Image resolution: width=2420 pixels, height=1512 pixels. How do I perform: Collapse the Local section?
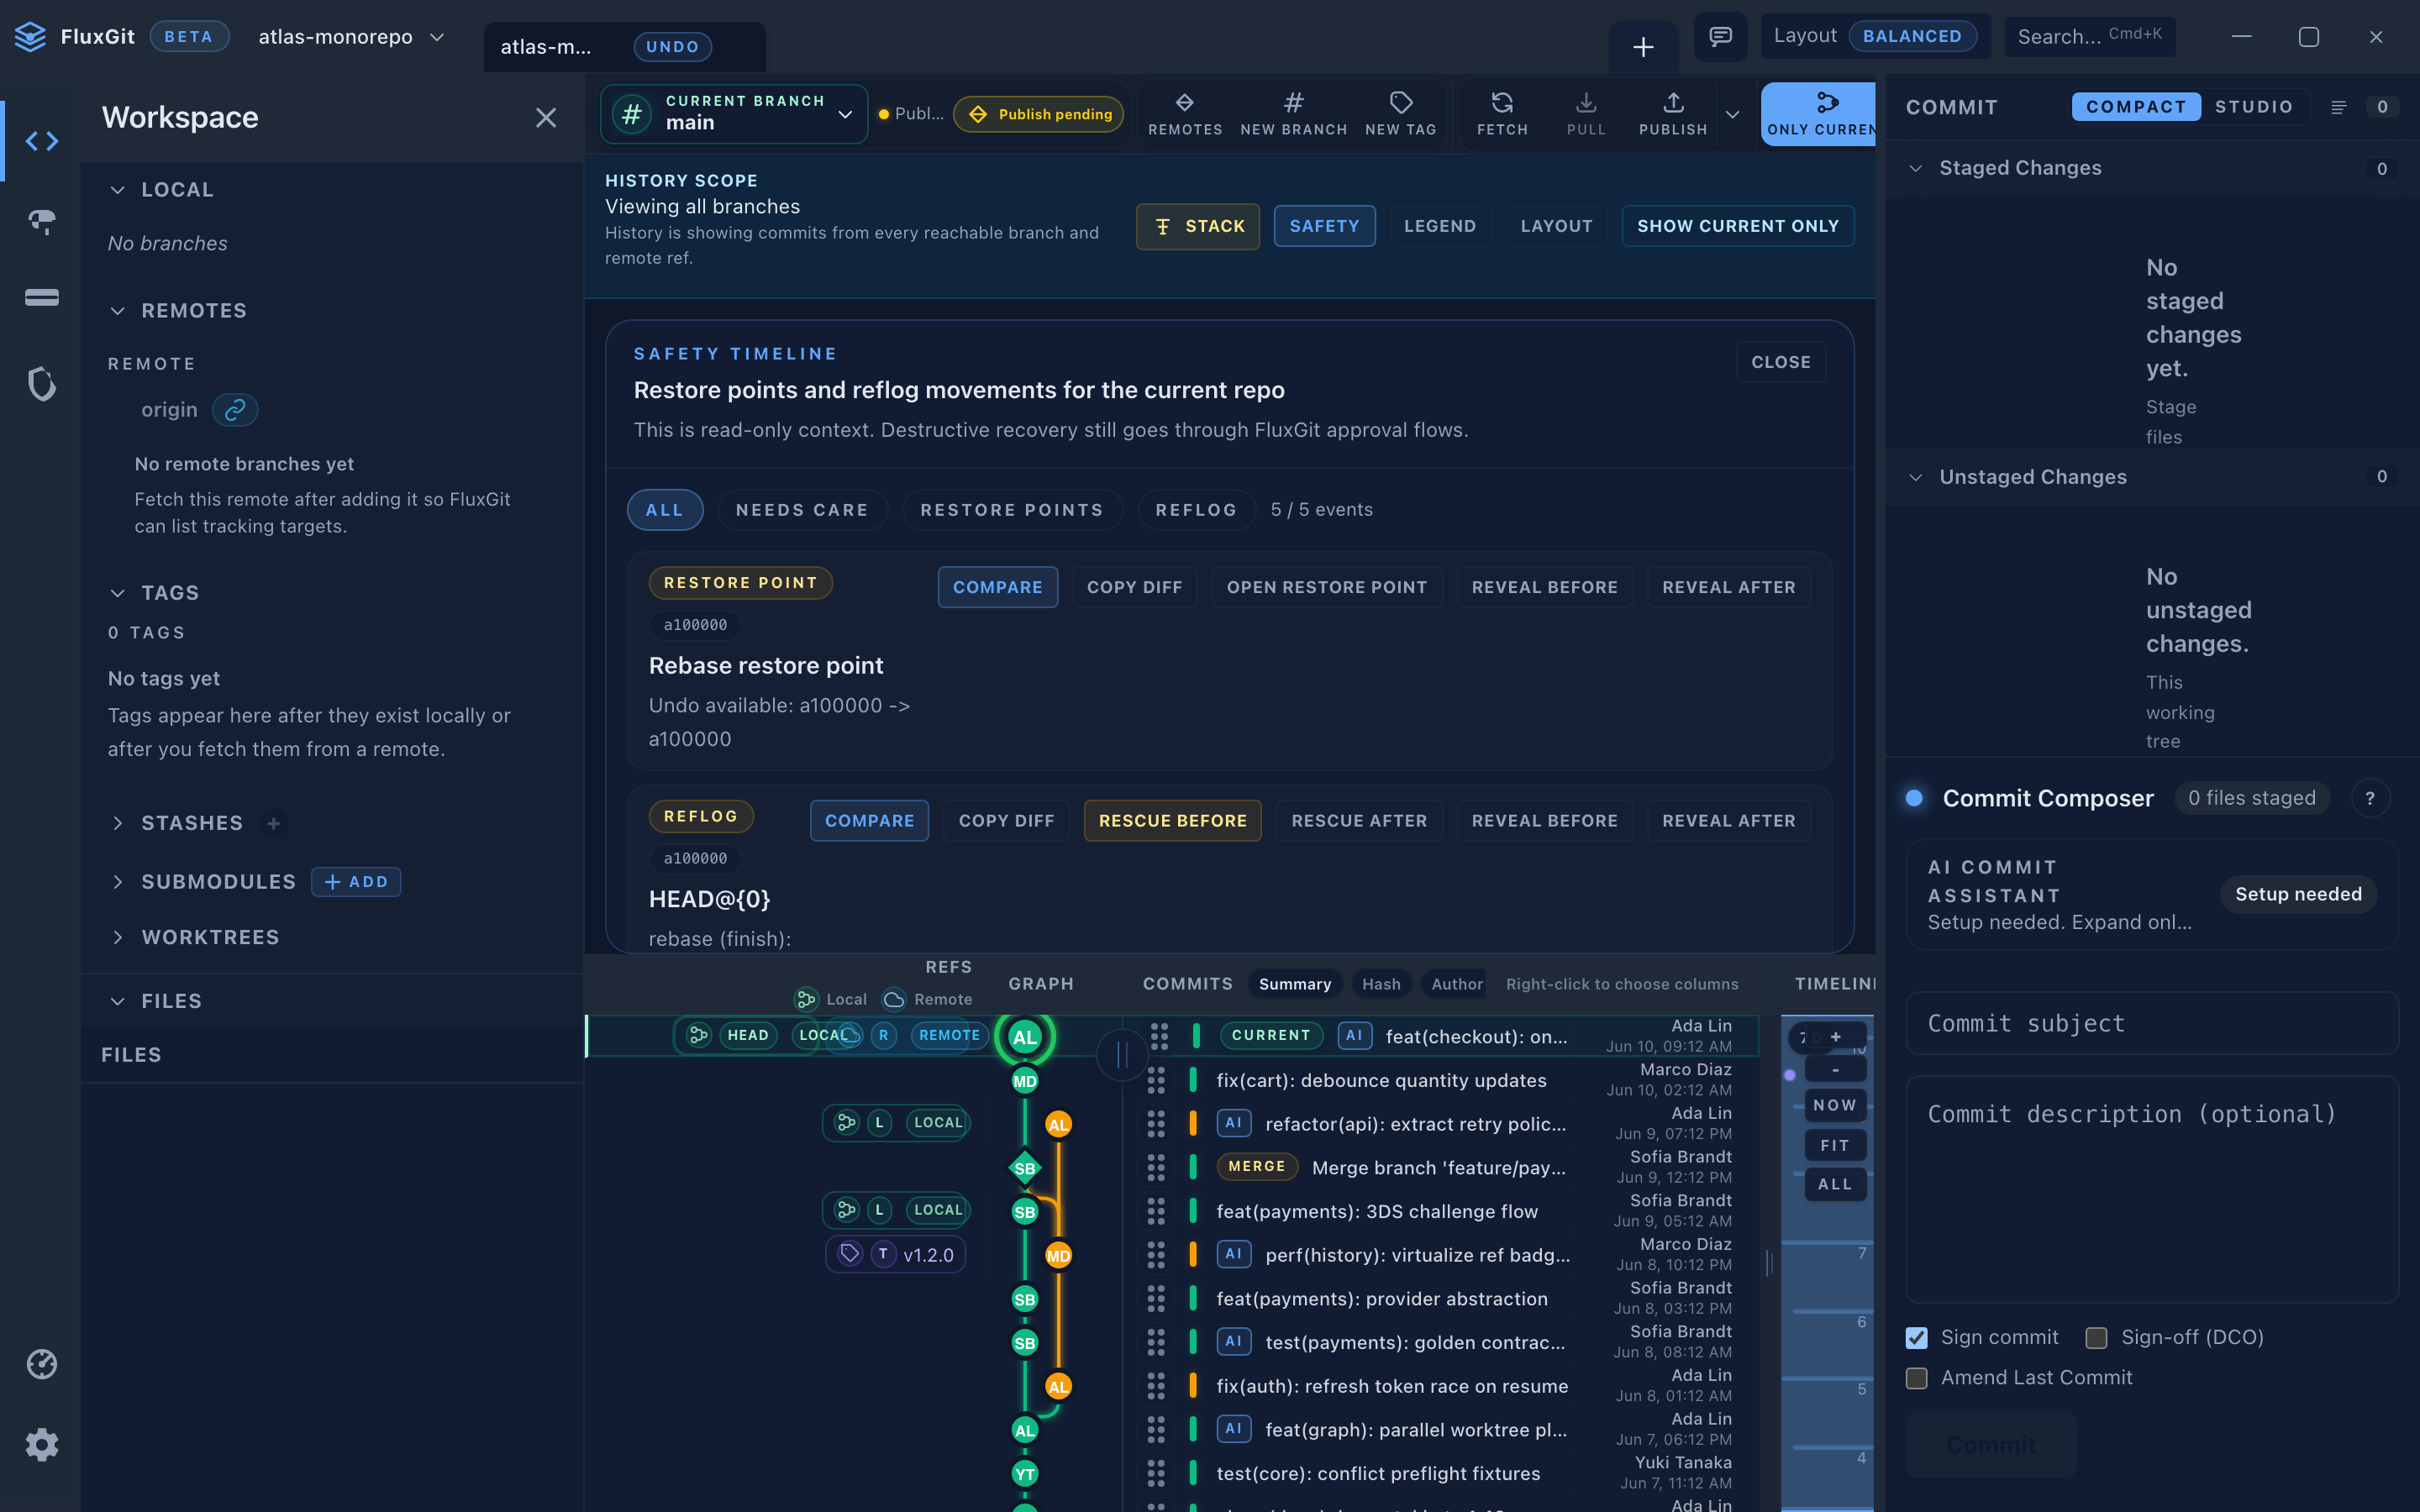coord(118,190)
